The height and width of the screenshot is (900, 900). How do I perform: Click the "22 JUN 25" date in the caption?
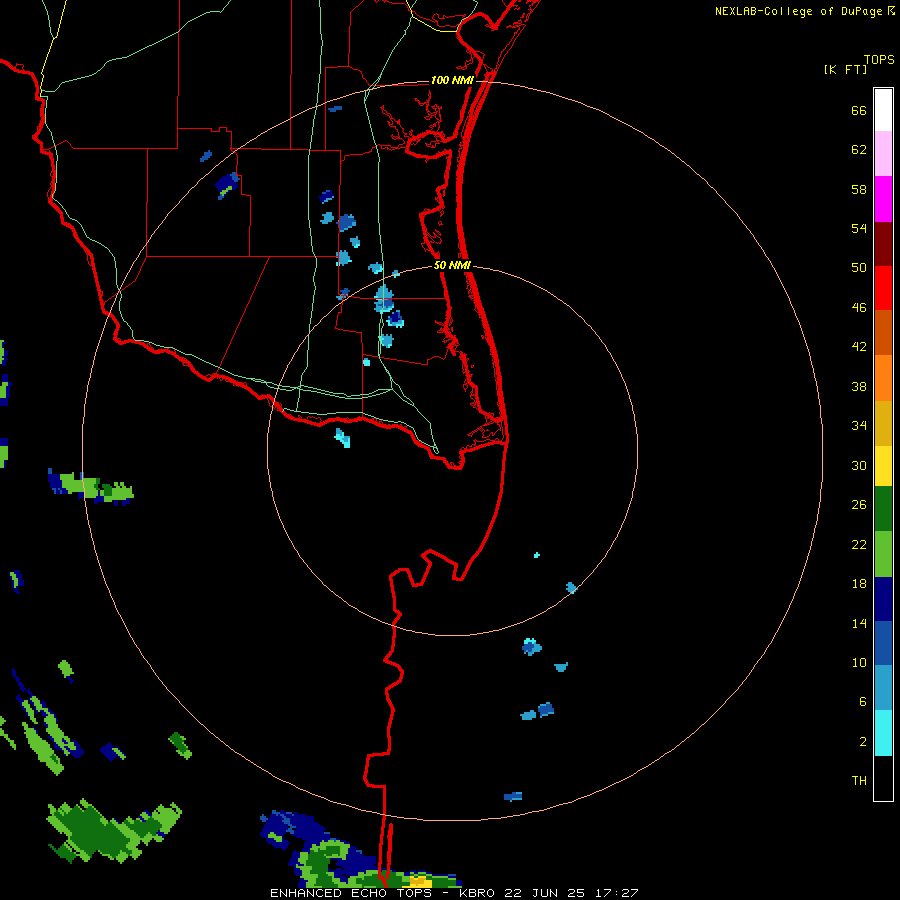(x=544, y=893)
